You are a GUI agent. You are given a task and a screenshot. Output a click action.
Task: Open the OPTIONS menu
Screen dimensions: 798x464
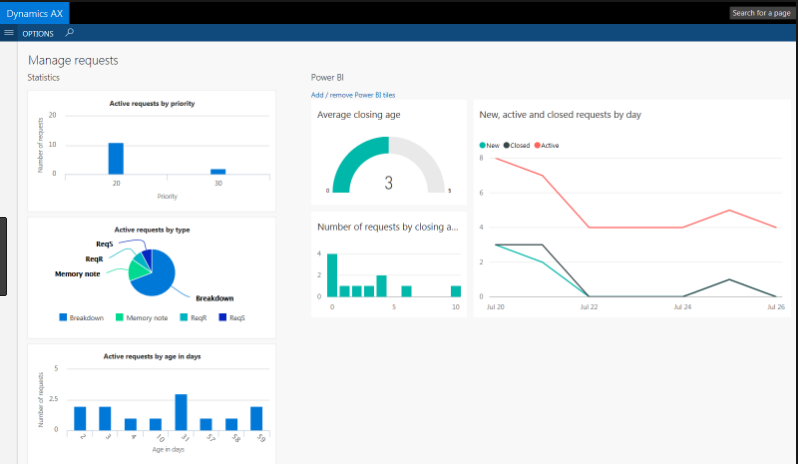38,33
